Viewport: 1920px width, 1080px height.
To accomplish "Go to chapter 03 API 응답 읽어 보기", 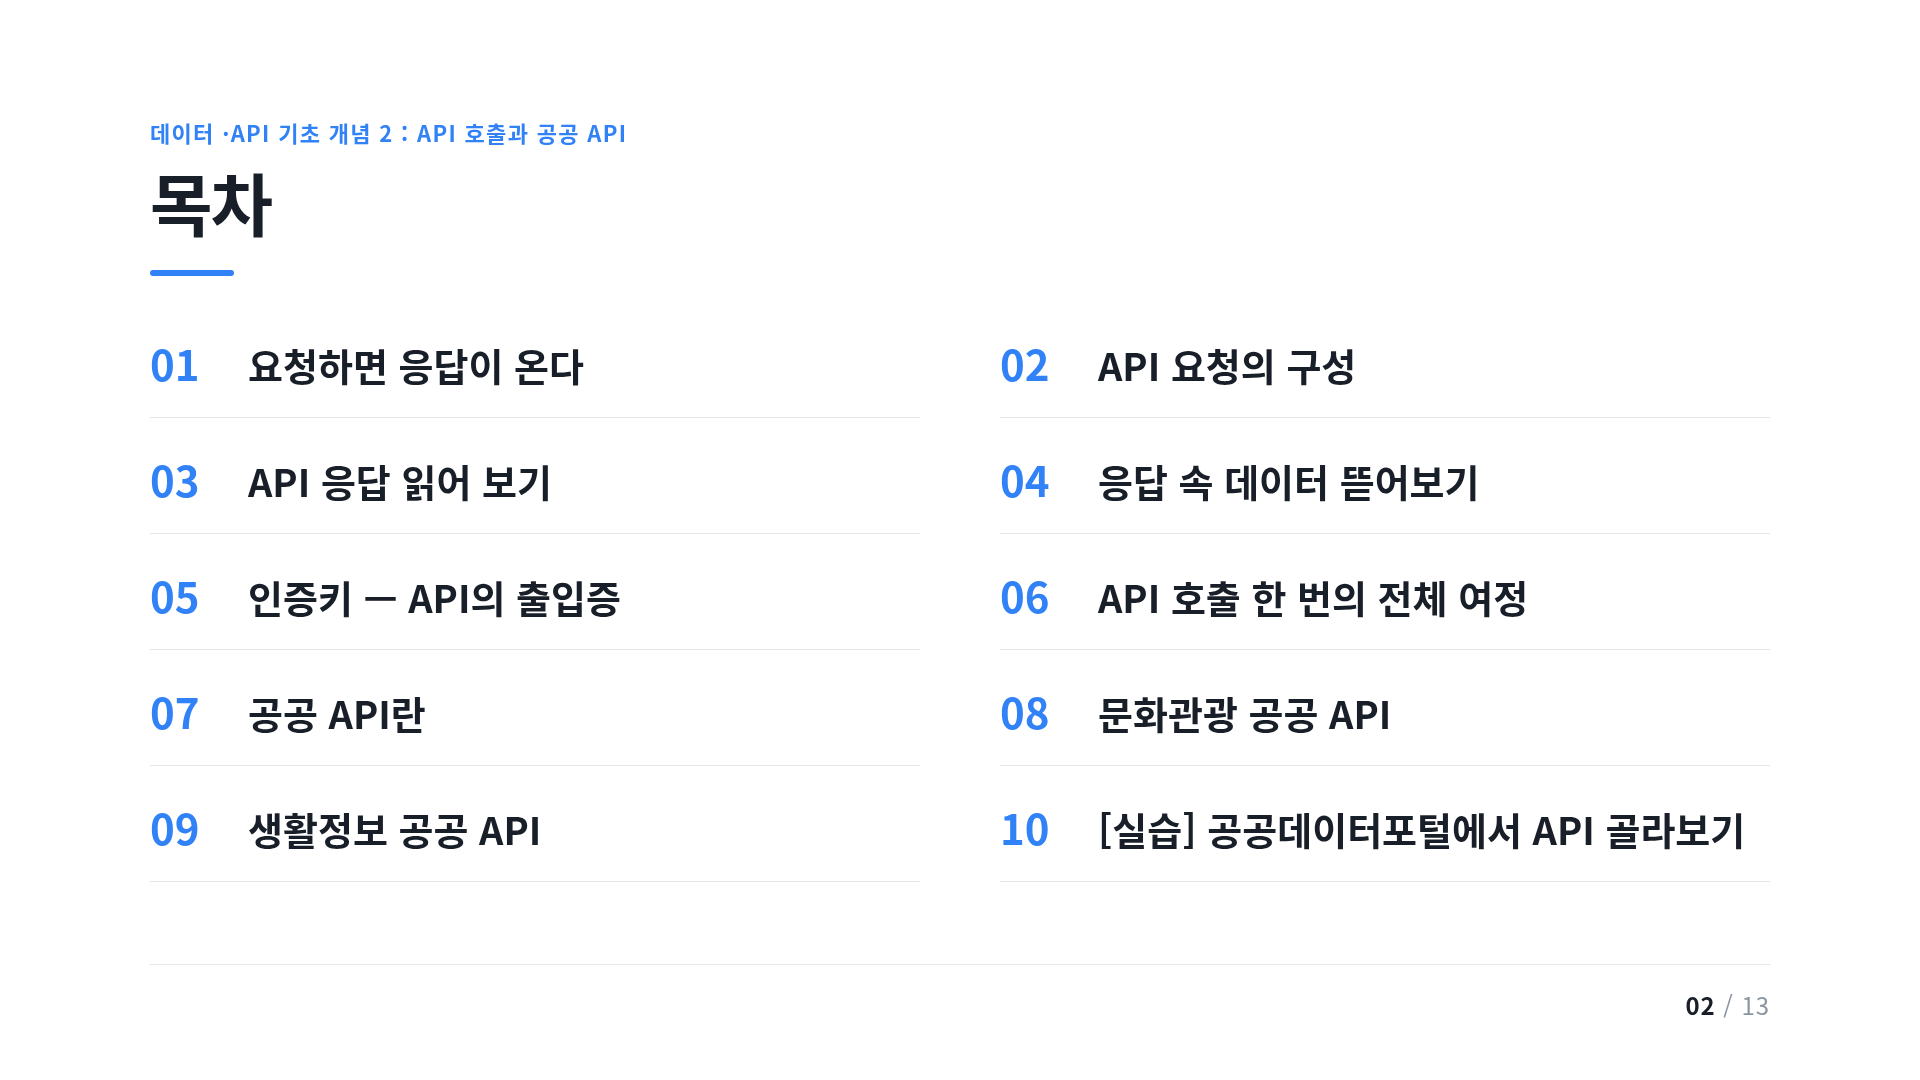I will 535,483.
